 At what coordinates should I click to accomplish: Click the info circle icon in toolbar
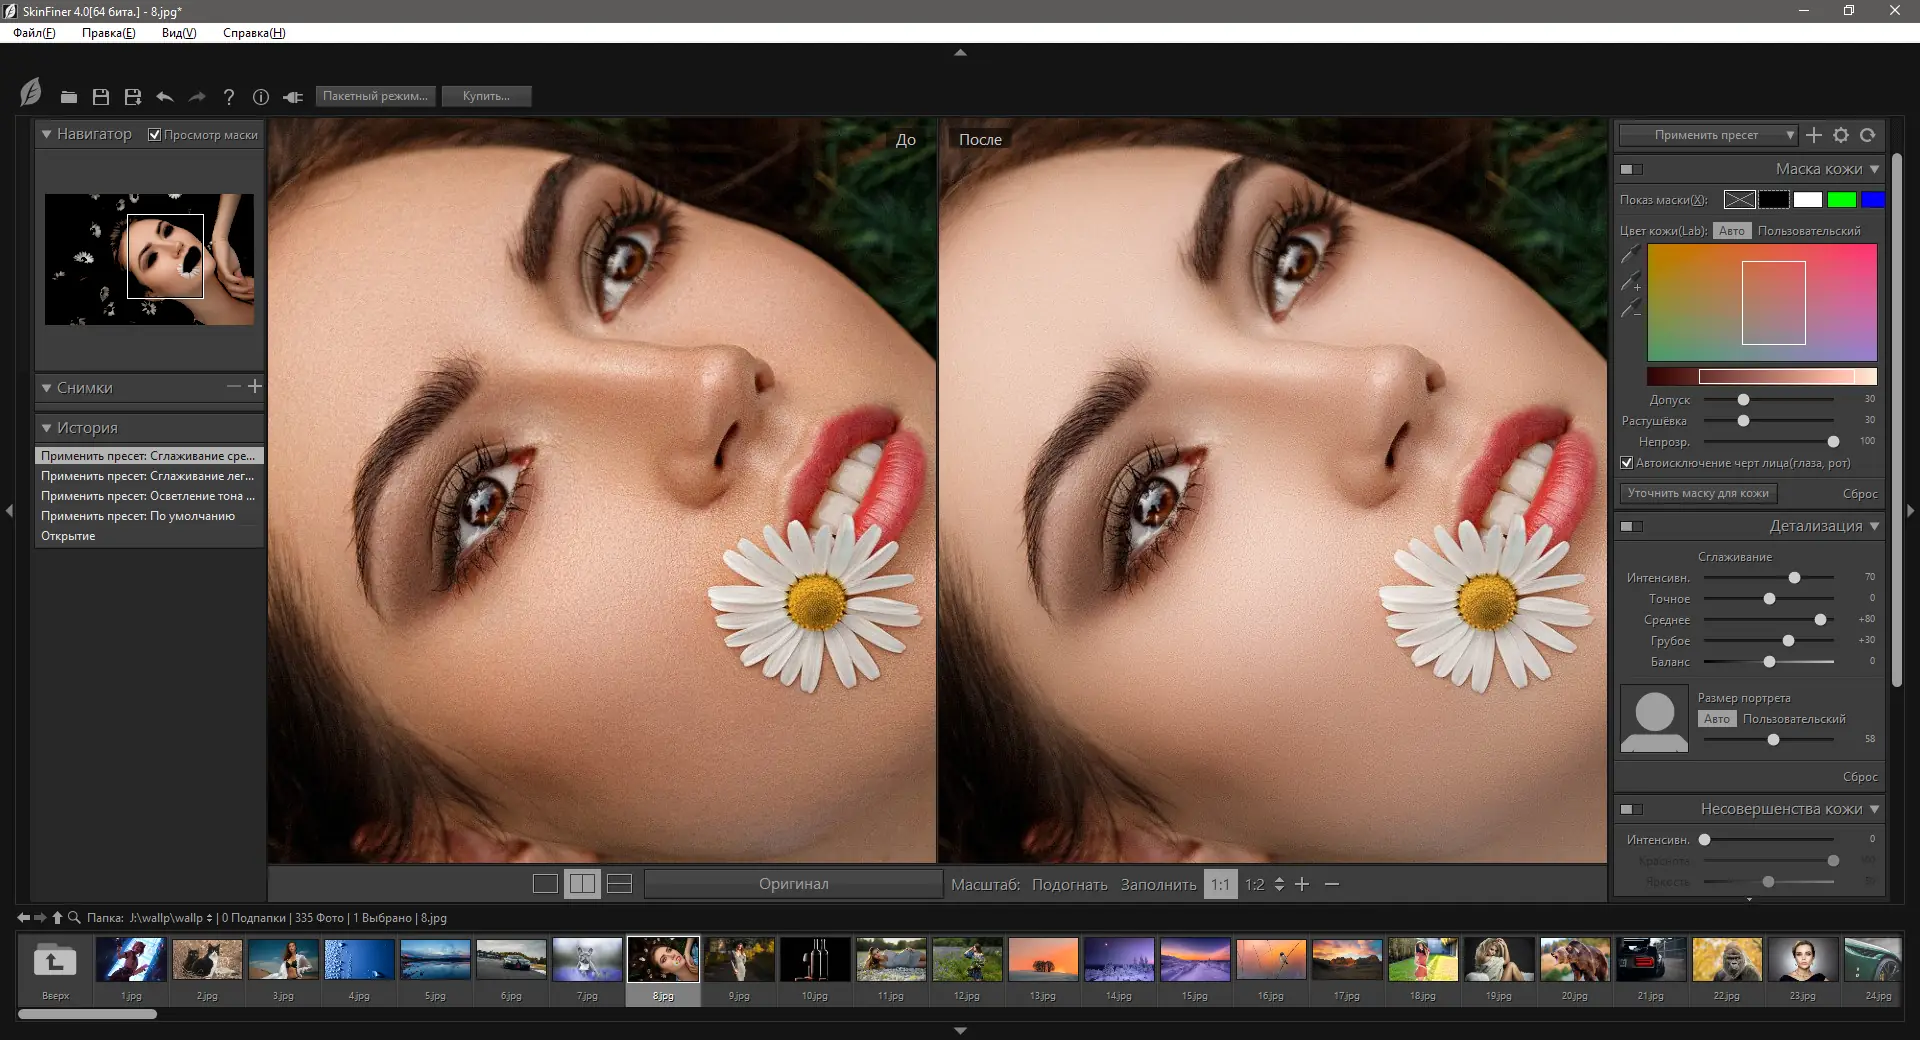pyautogui.click(x=261, y=97)
